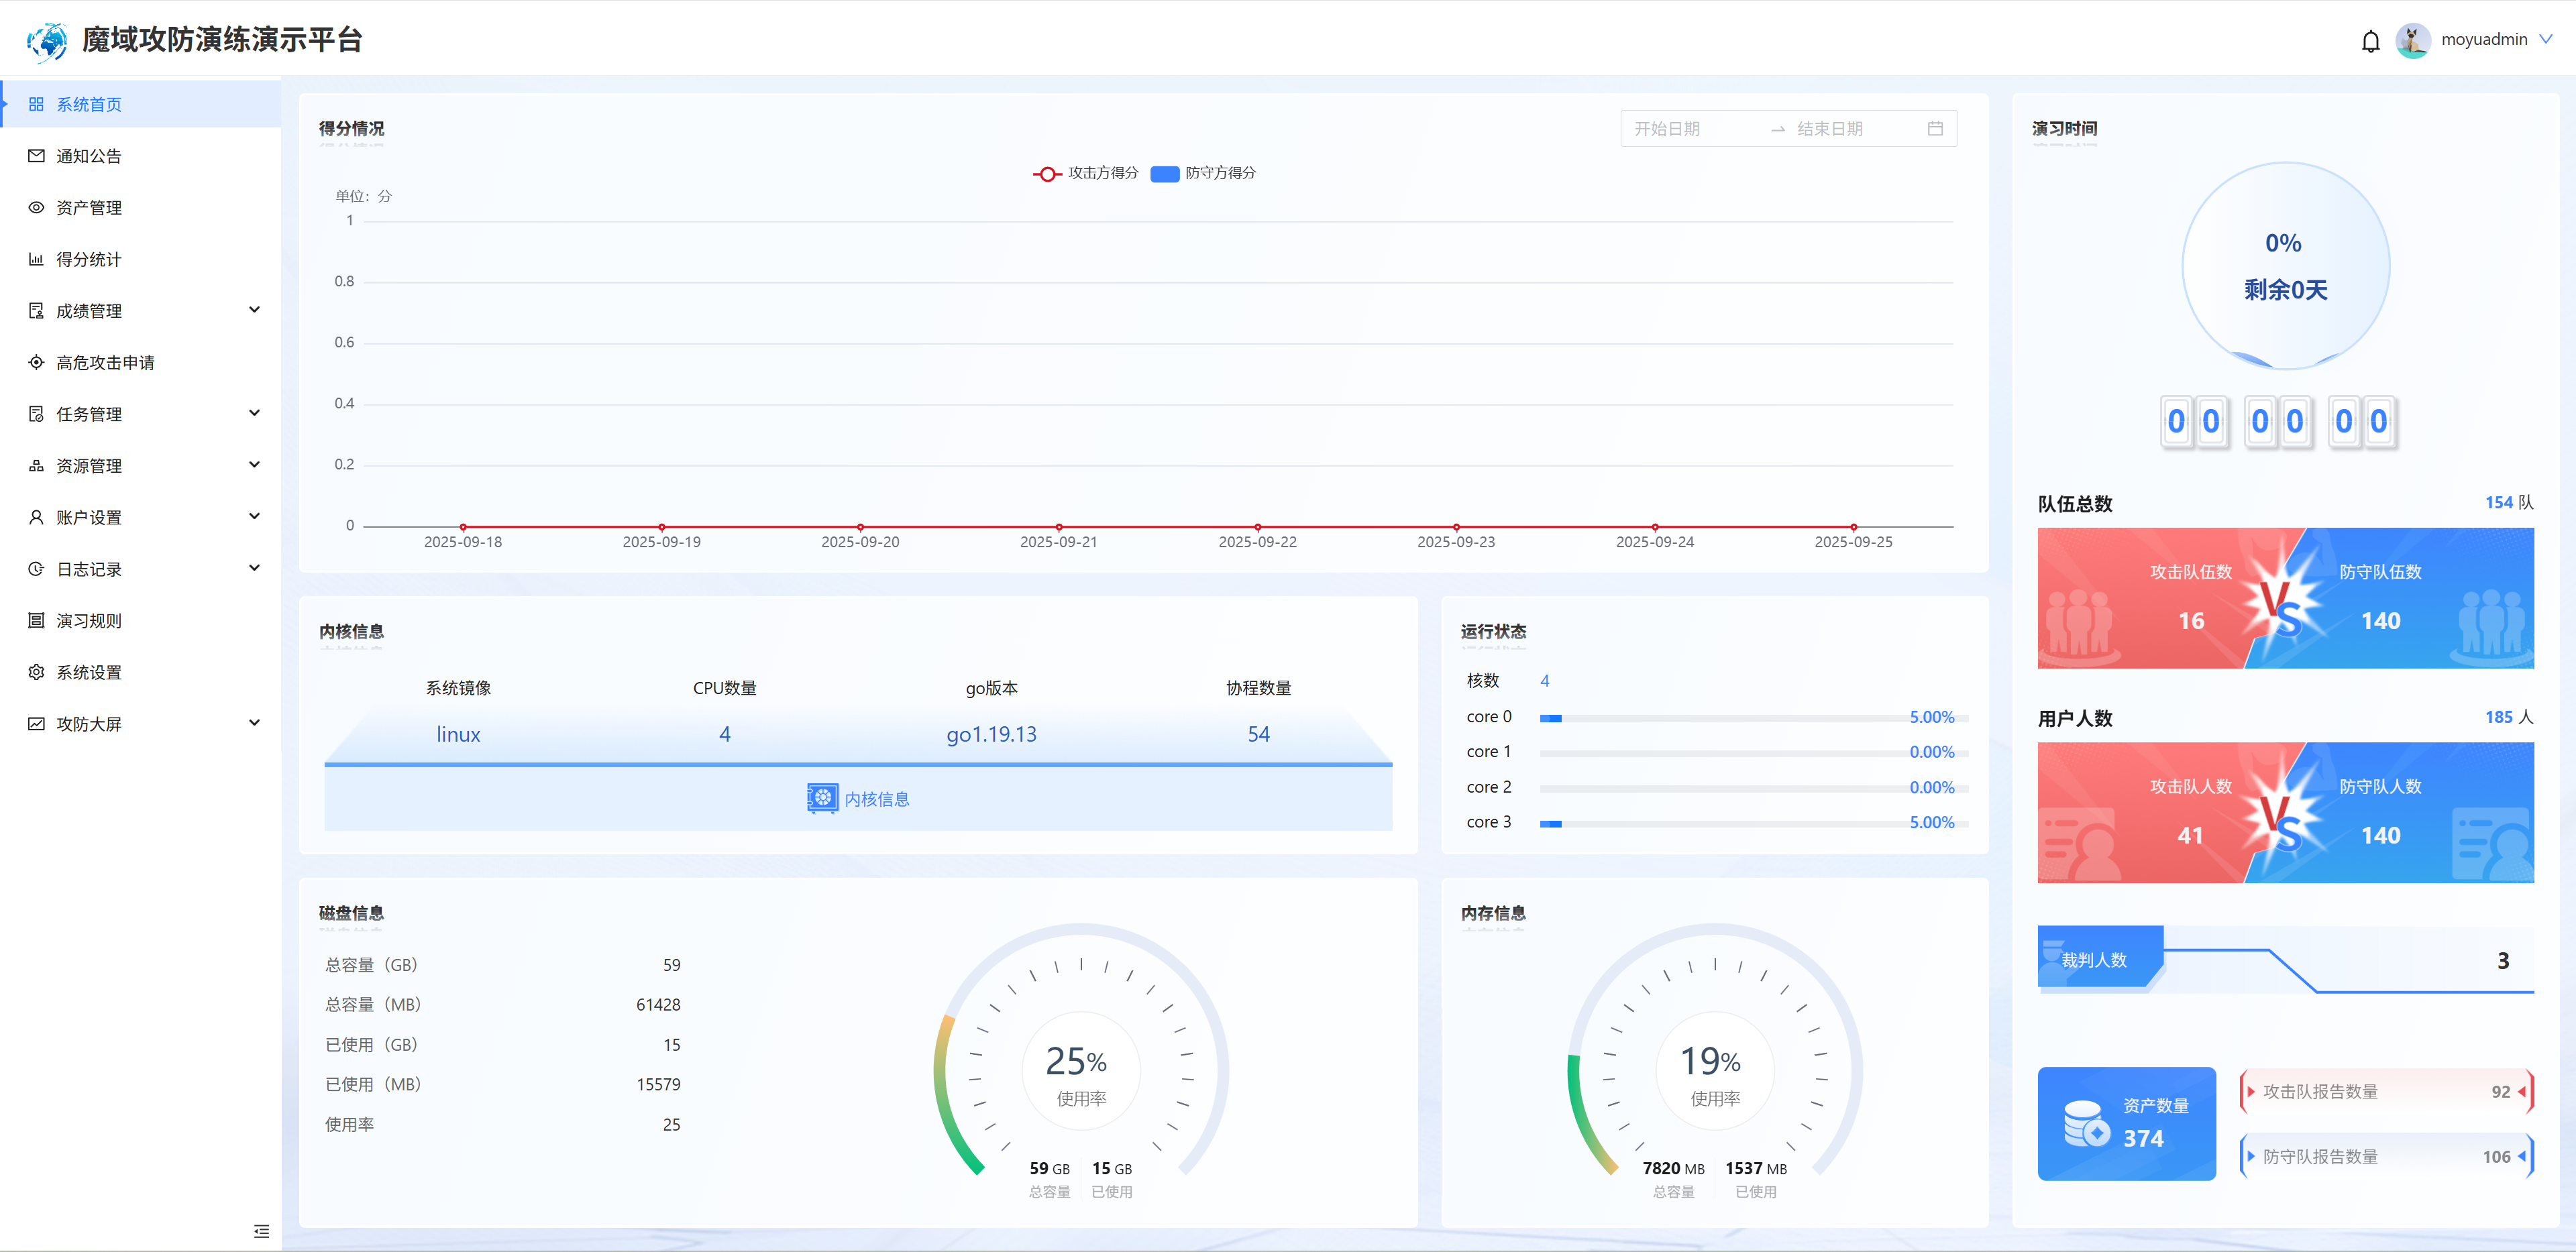This screenshot has width=2576, height=1252.
Task: Click the calendar icon in date range
Action: pyautogui.click(x=1935, y=129)
